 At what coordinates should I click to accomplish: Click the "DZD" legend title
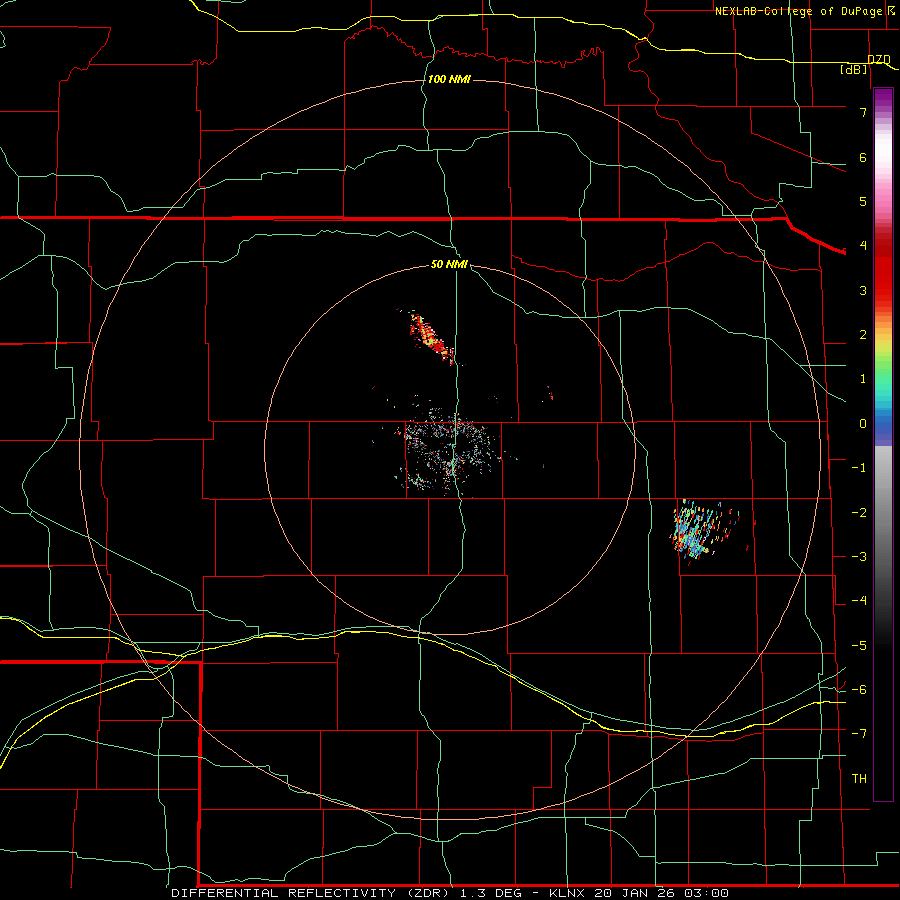click(x=879, y=60)
